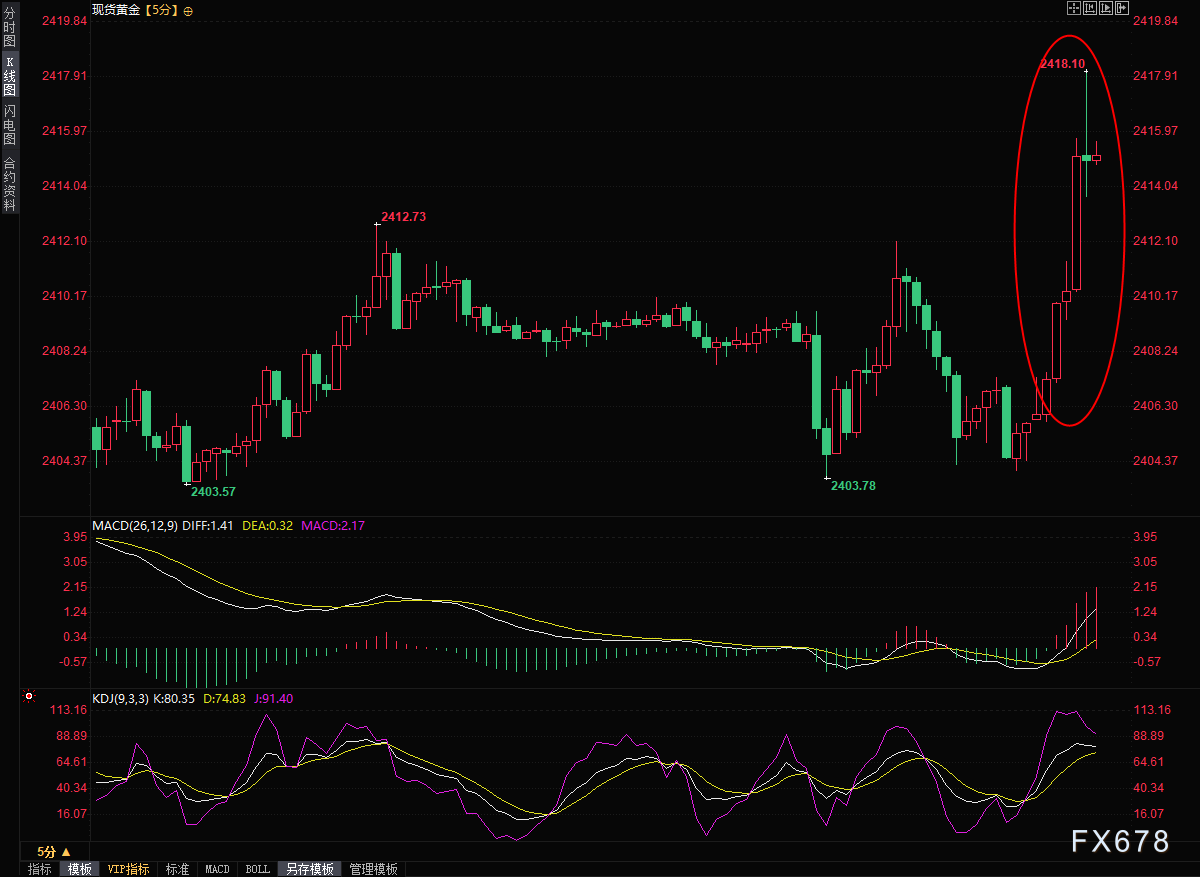Select the 模板 bottom tab
Viewport: 1200px width, 877px height.
80,869
